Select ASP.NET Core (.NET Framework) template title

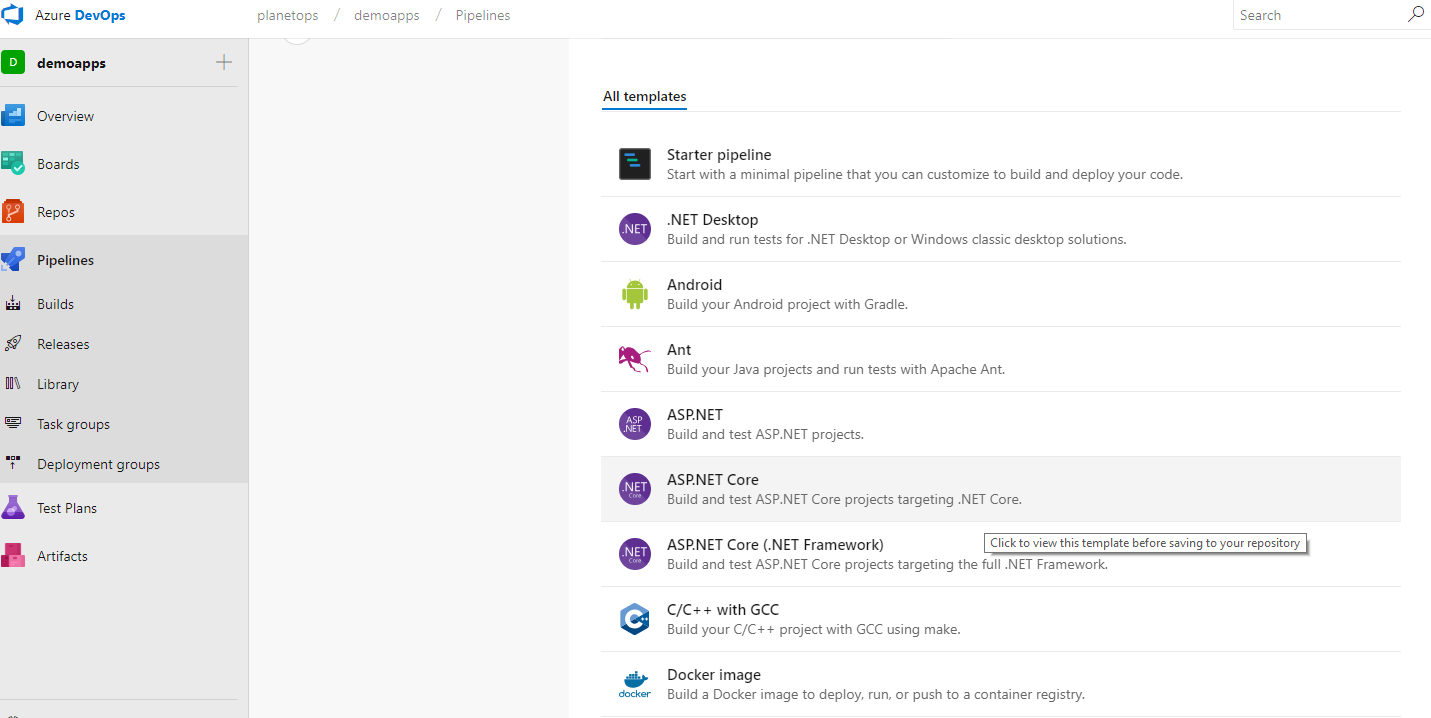(x=775, y=545)
